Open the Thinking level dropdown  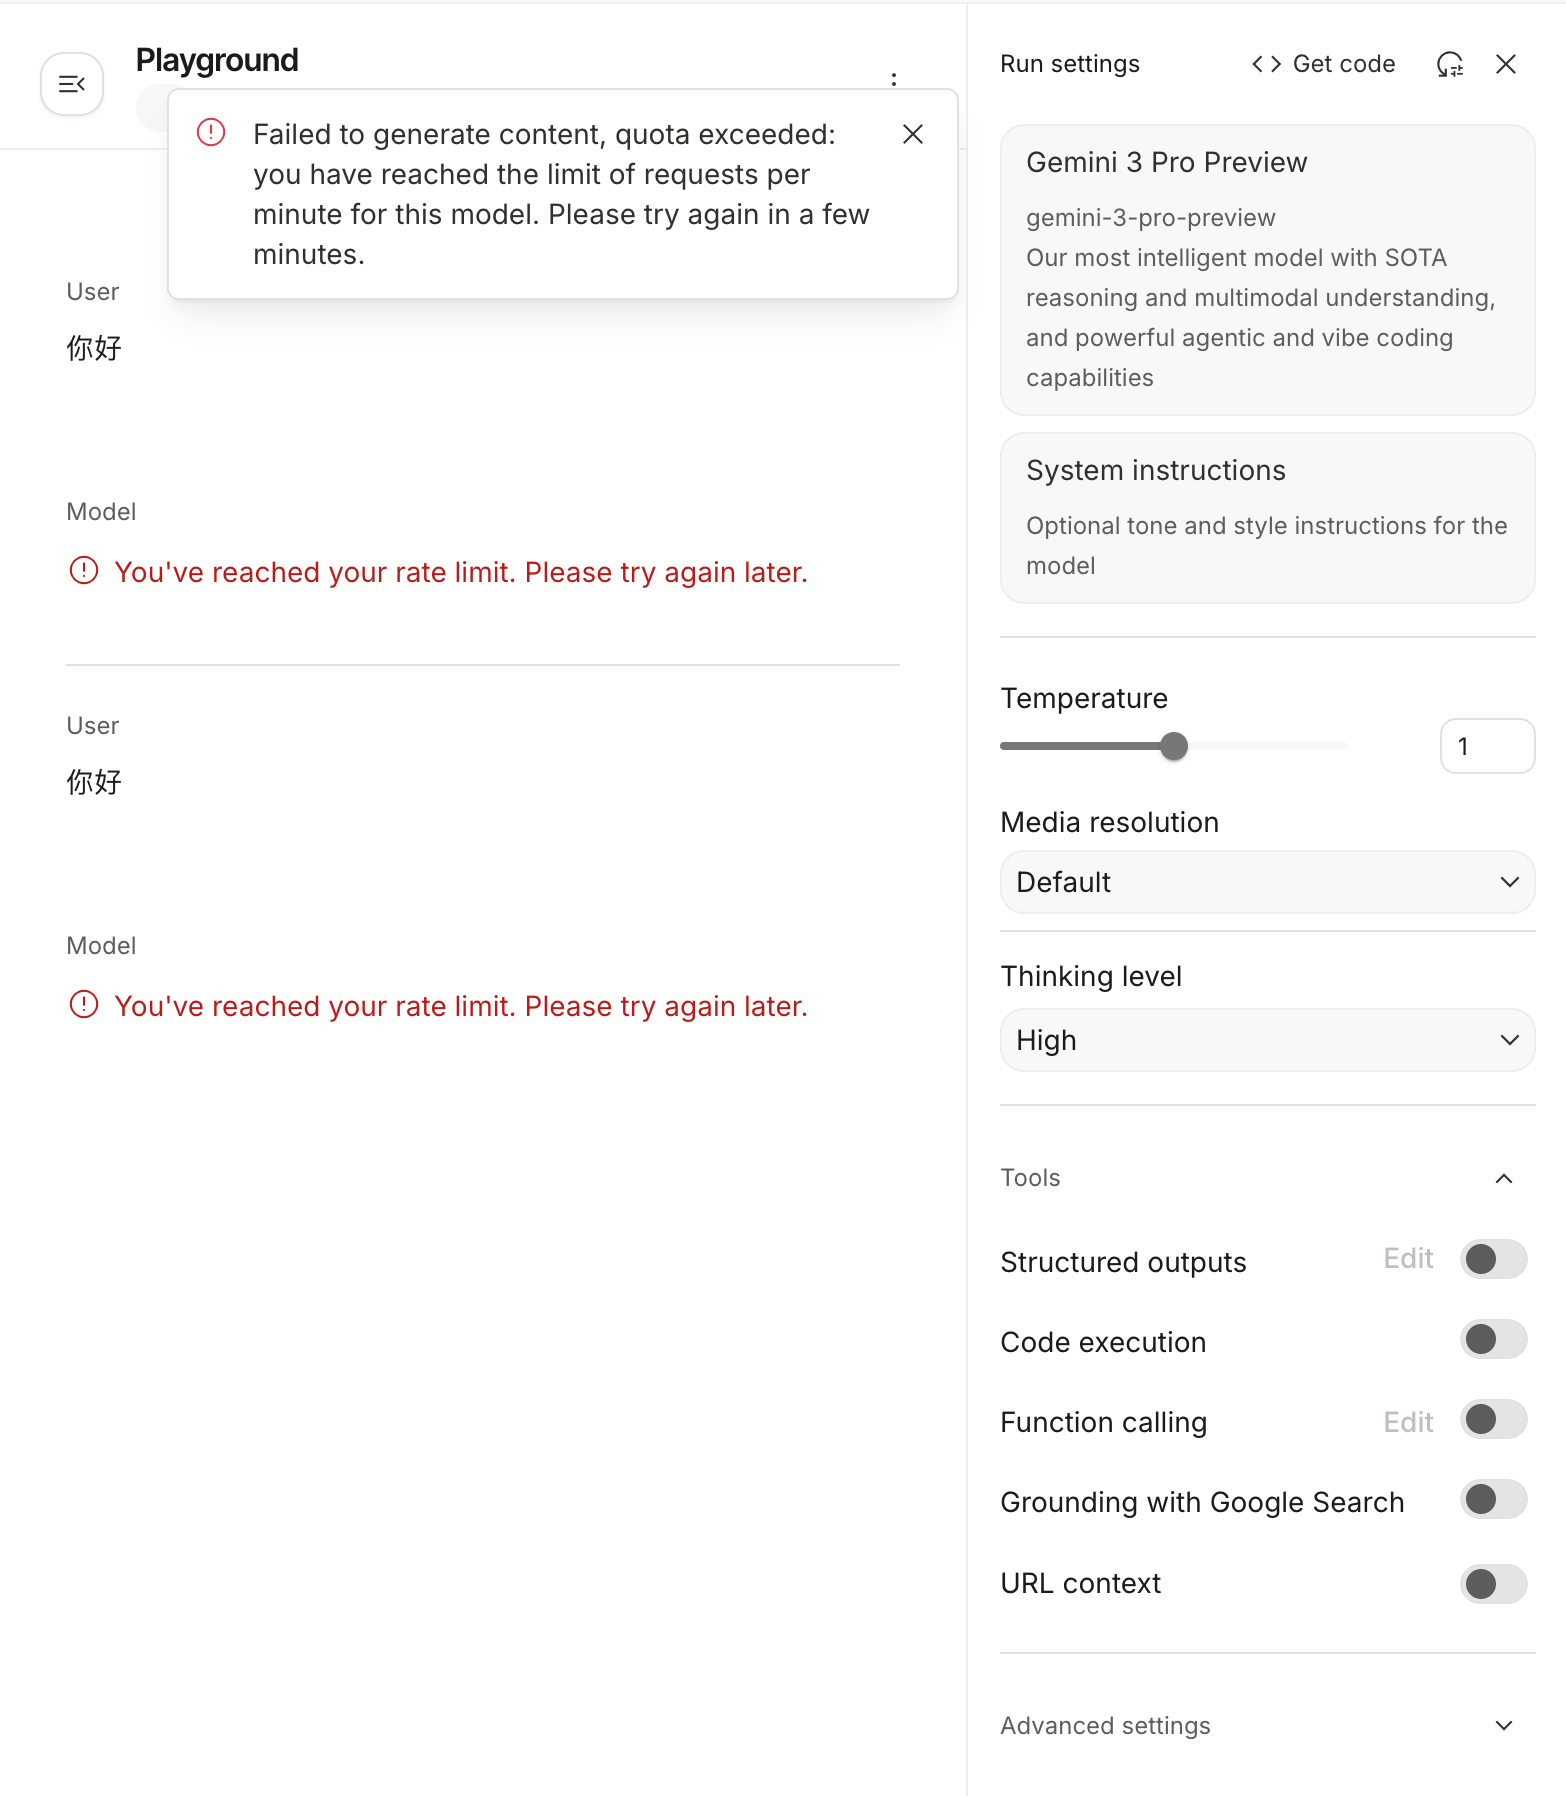click(1267, 1040)
